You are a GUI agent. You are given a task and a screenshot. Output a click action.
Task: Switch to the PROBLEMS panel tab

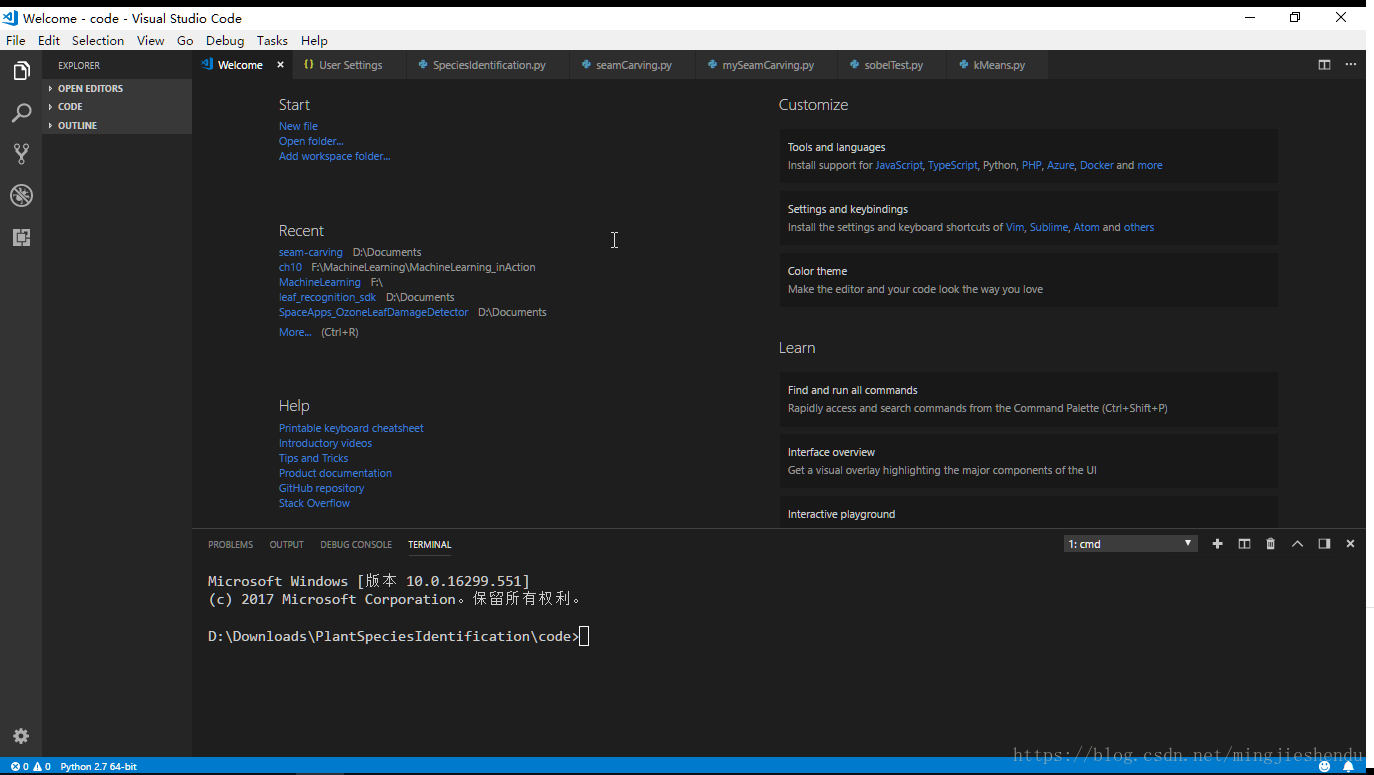pyautogui.click(x=230, y=545)
